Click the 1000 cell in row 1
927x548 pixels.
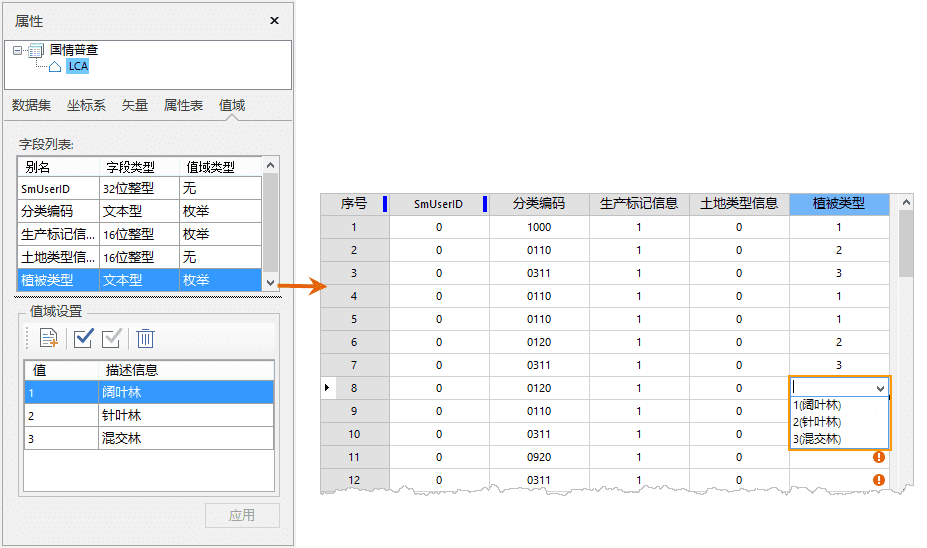(539, 227)
